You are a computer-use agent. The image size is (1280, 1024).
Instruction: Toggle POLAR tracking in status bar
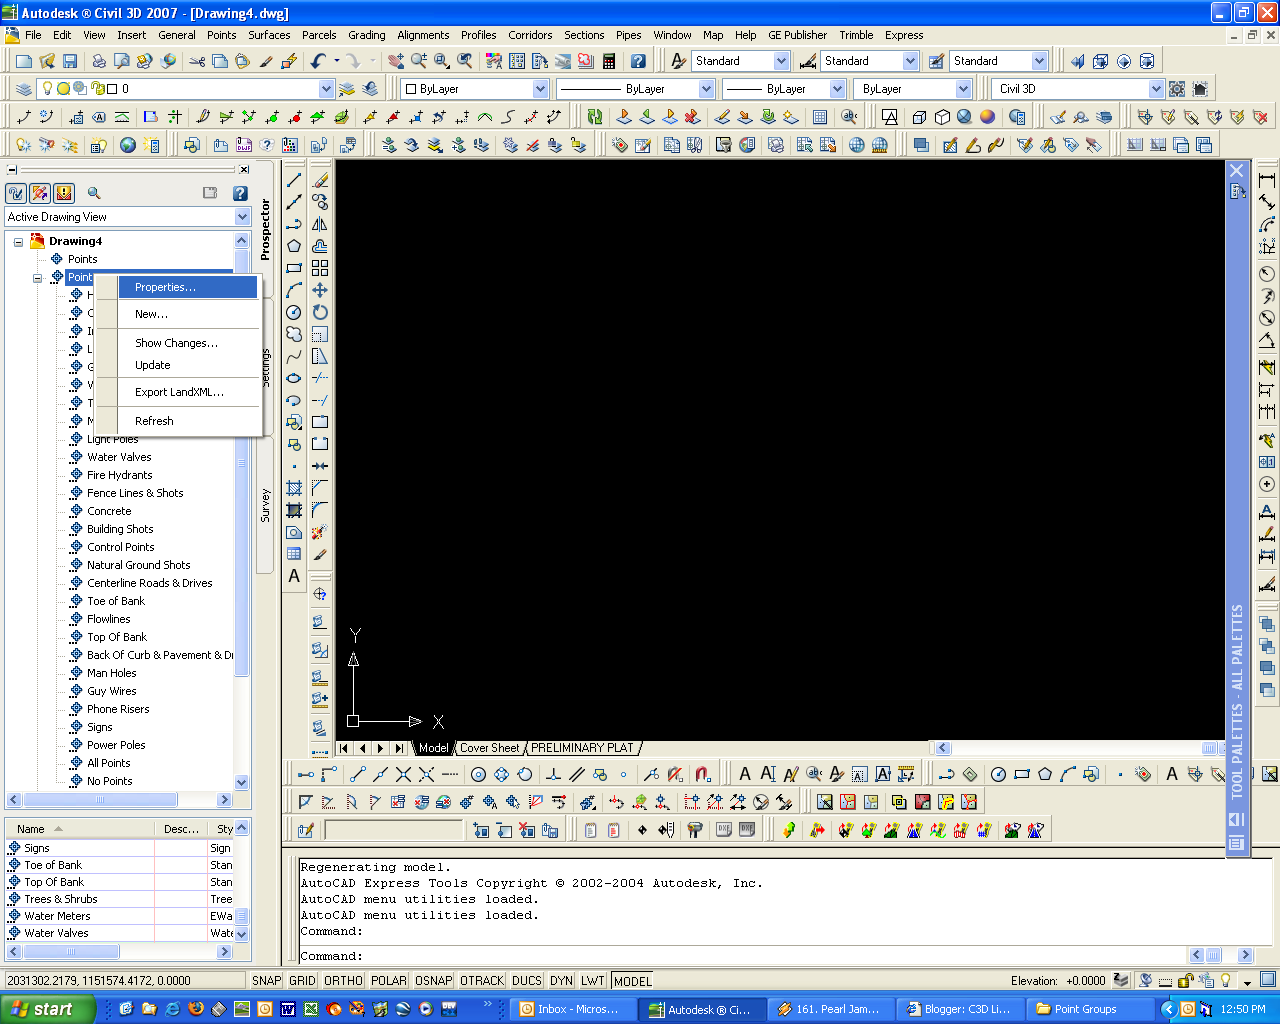[389, 981]
